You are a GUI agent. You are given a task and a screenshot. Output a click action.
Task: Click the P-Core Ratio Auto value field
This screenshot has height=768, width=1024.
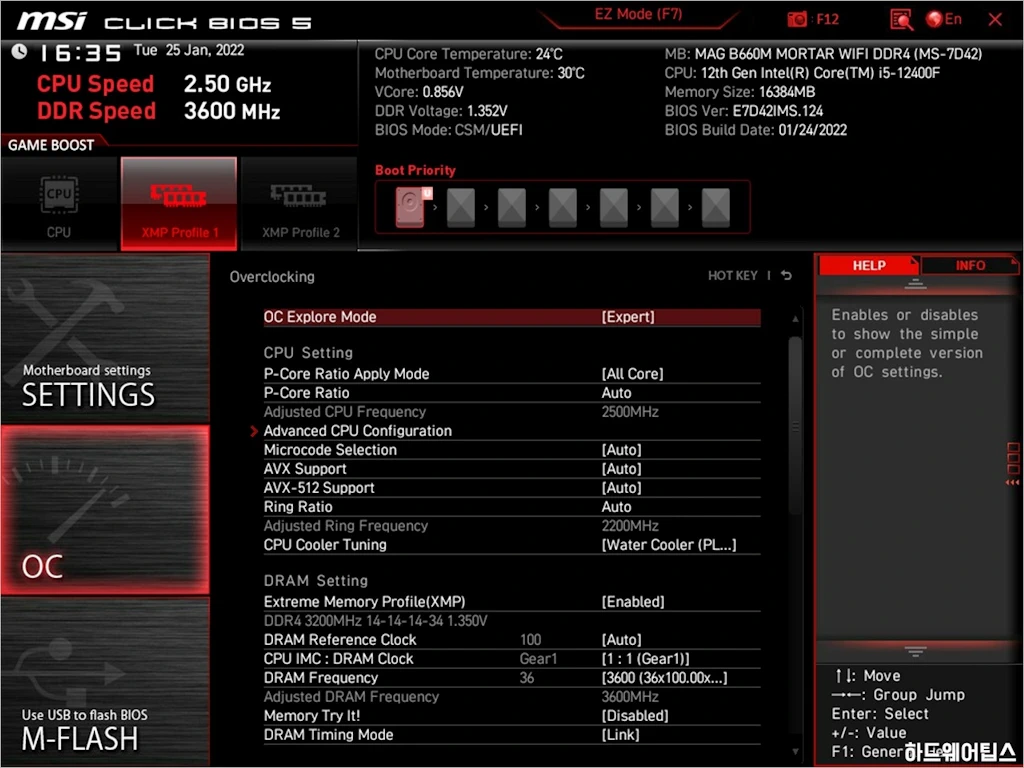tap(616, 393)
